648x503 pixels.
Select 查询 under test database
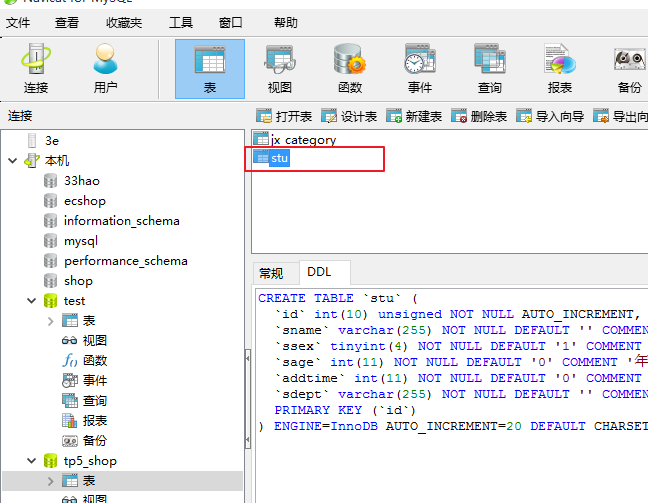click(95, 400)
